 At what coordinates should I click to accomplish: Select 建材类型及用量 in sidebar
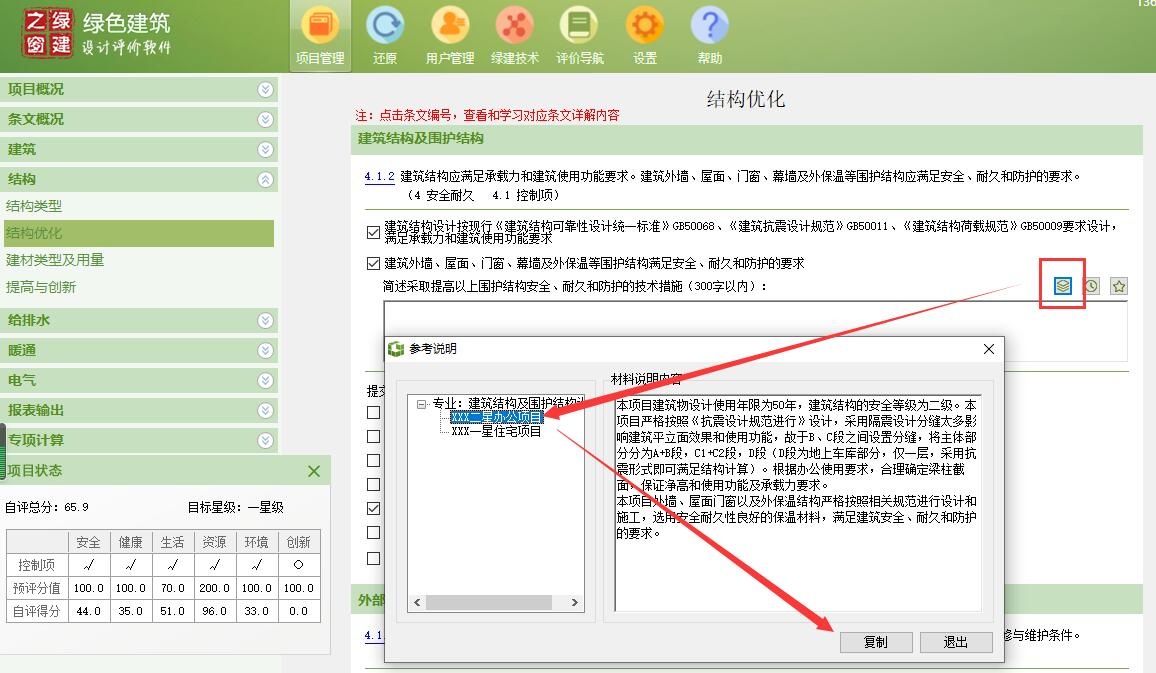pos(55,260)
